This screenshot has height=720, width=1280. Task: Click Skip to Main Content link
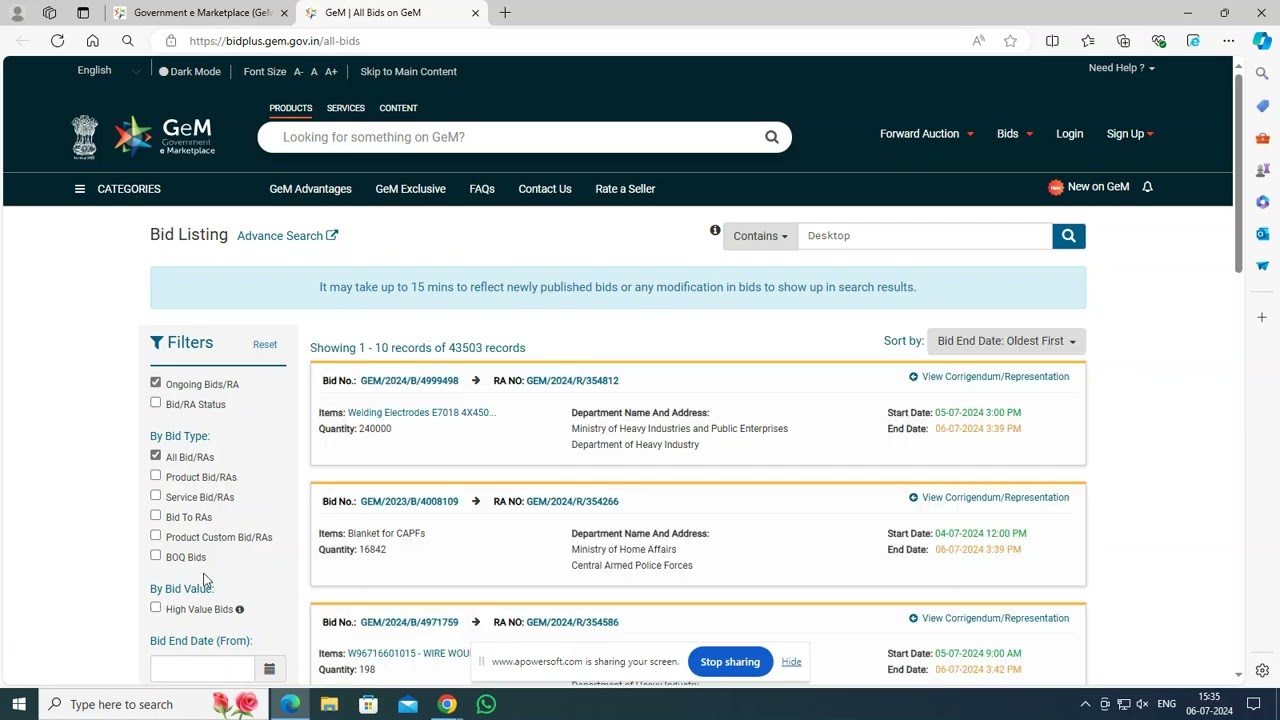tap(408, 72)
